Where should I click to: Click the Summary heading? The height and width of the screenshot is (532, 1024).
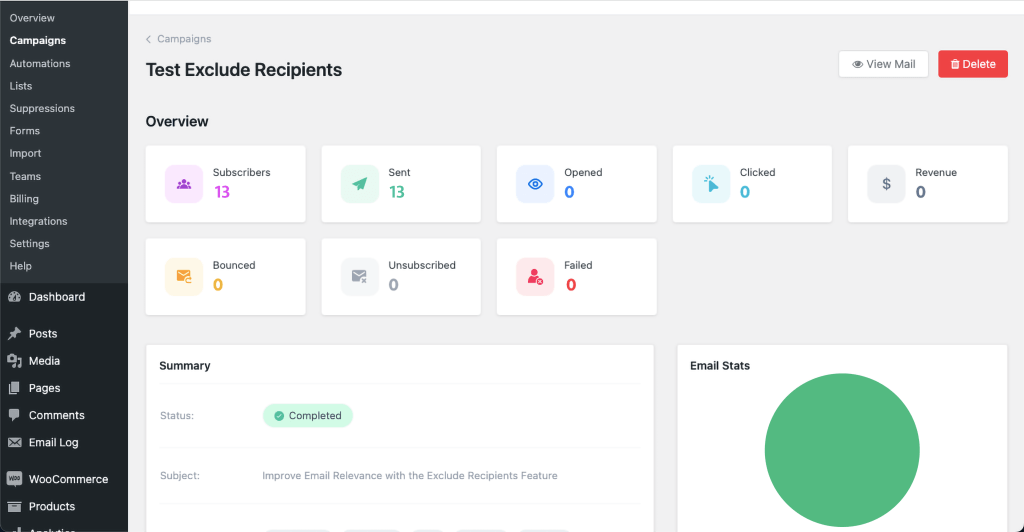185,366
